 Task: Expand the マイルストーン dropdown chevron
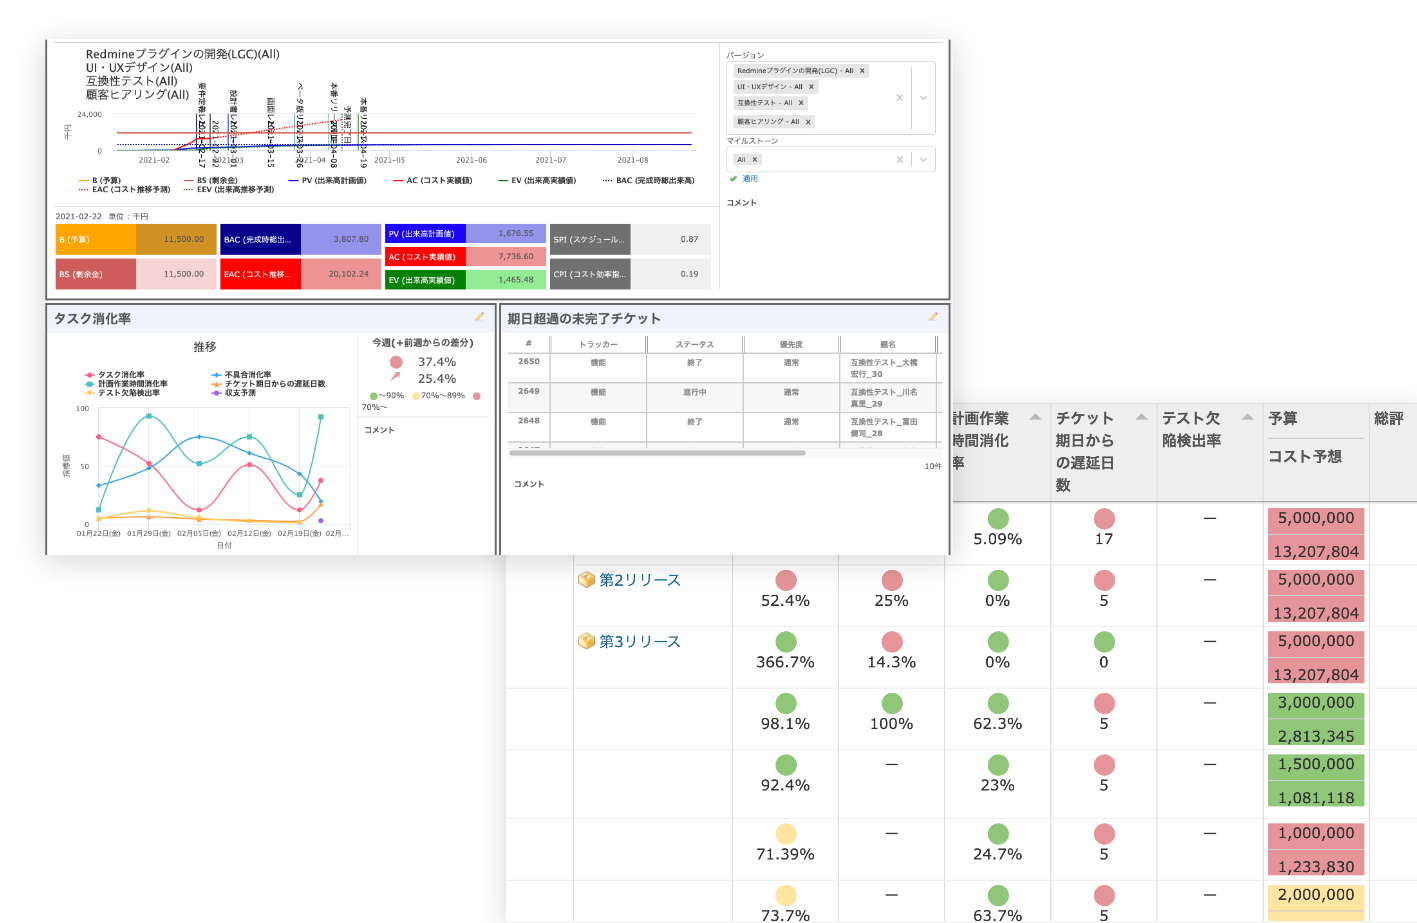coord(923,159)
